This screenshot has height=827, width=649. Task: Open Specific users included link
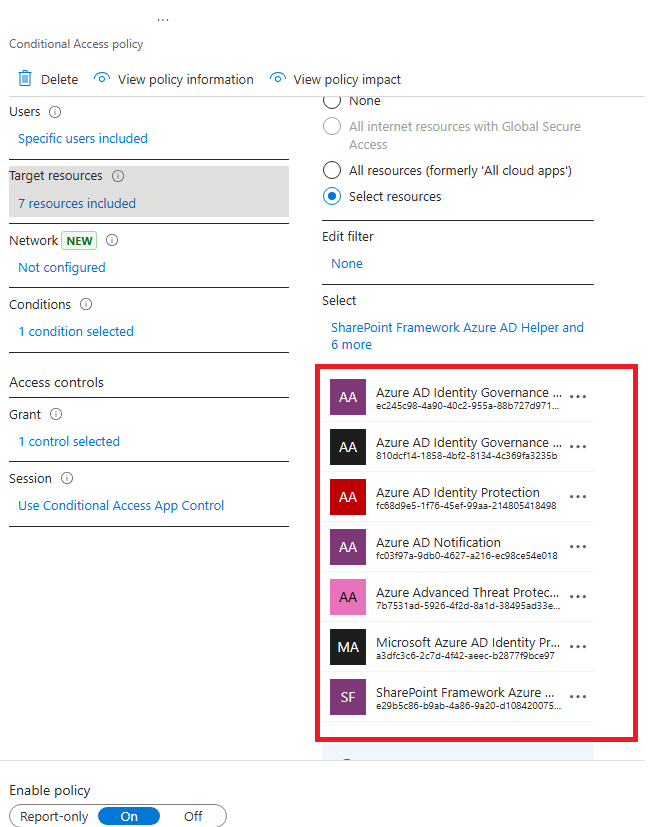(83, 138)
